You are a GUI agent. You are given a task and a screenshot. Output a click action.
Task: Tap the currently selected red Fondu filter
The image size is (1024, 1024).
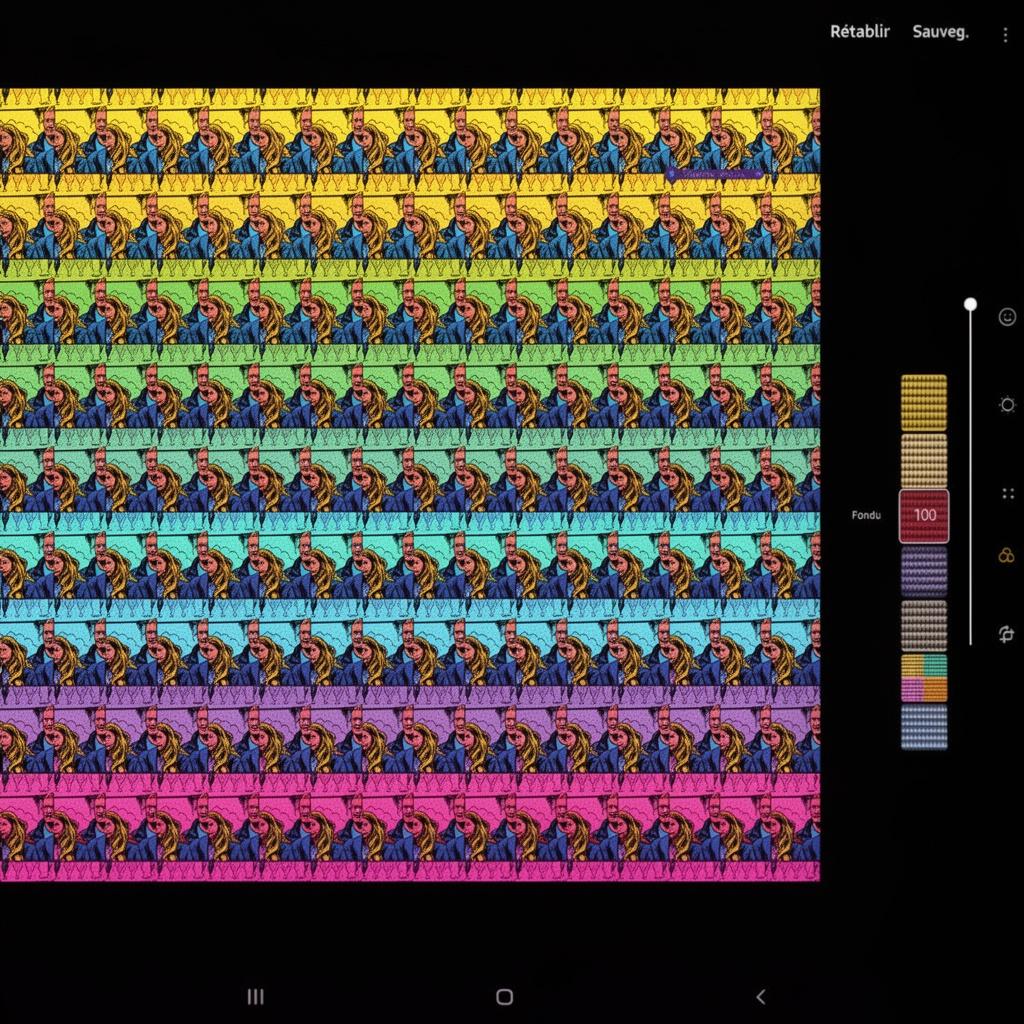[924, 515]
